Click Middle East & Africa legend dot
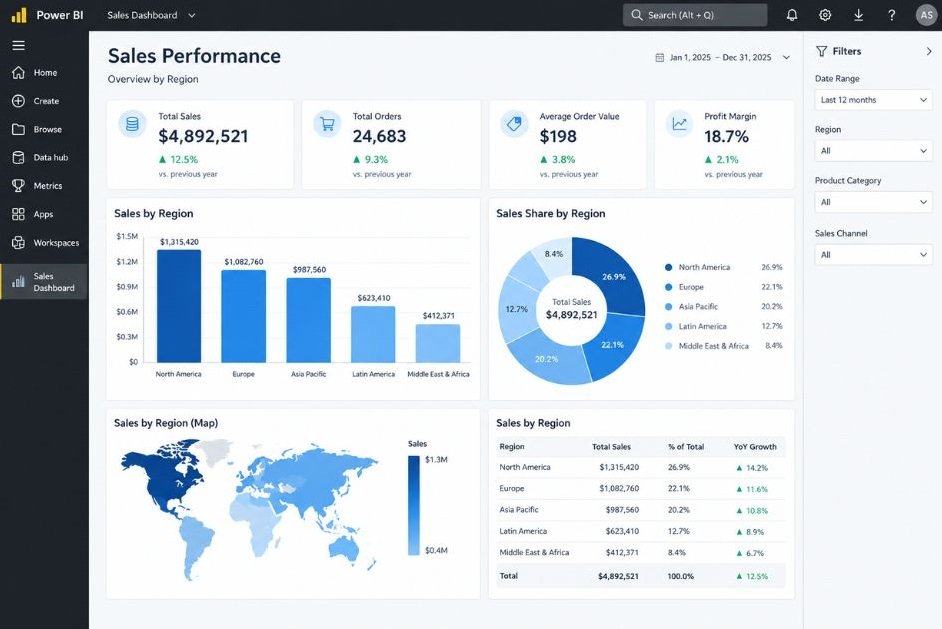This screenshot has width=942, height=629. pyautogui.click(x=669, y=346)
